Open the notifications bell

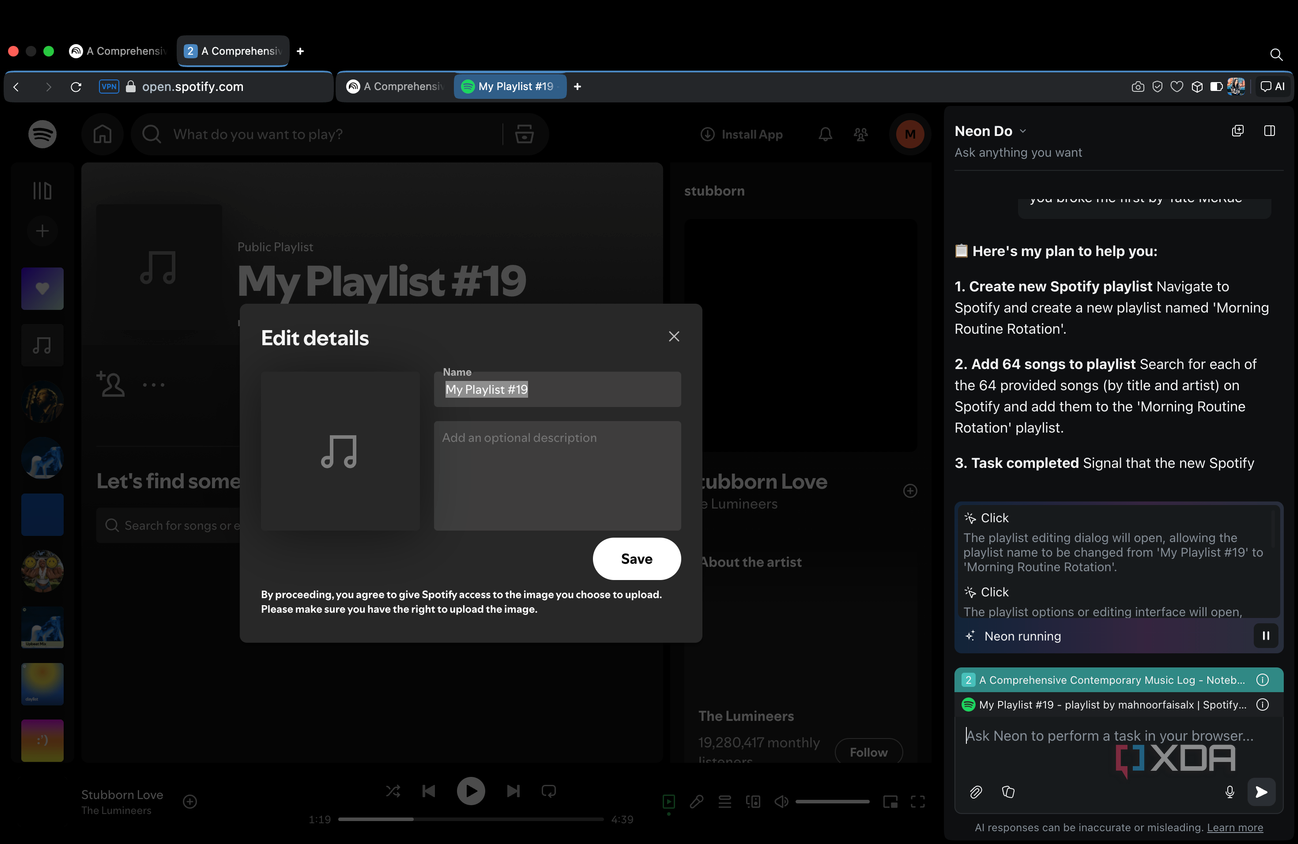click(825, 134)
